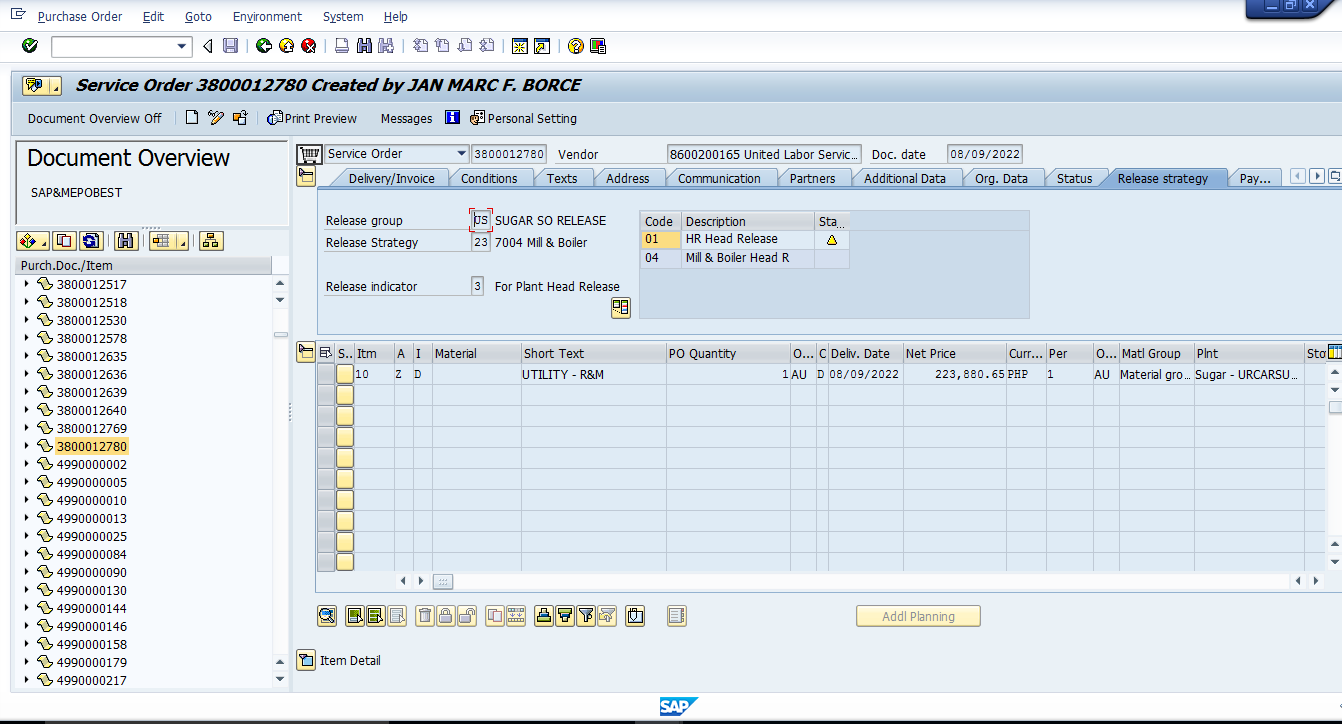
Task: Select the row selector for item 10
Action: click(x=326, y=374)
